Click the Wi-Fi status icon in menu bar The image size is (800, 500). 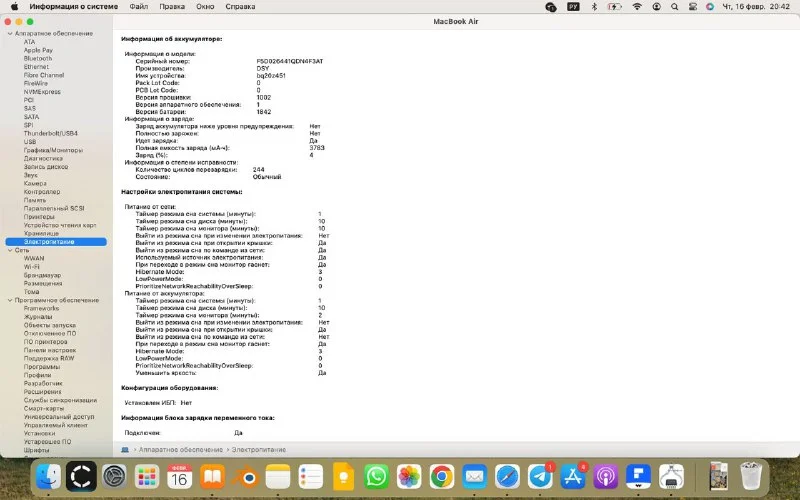pyautogui.click(x=637, y=6)
